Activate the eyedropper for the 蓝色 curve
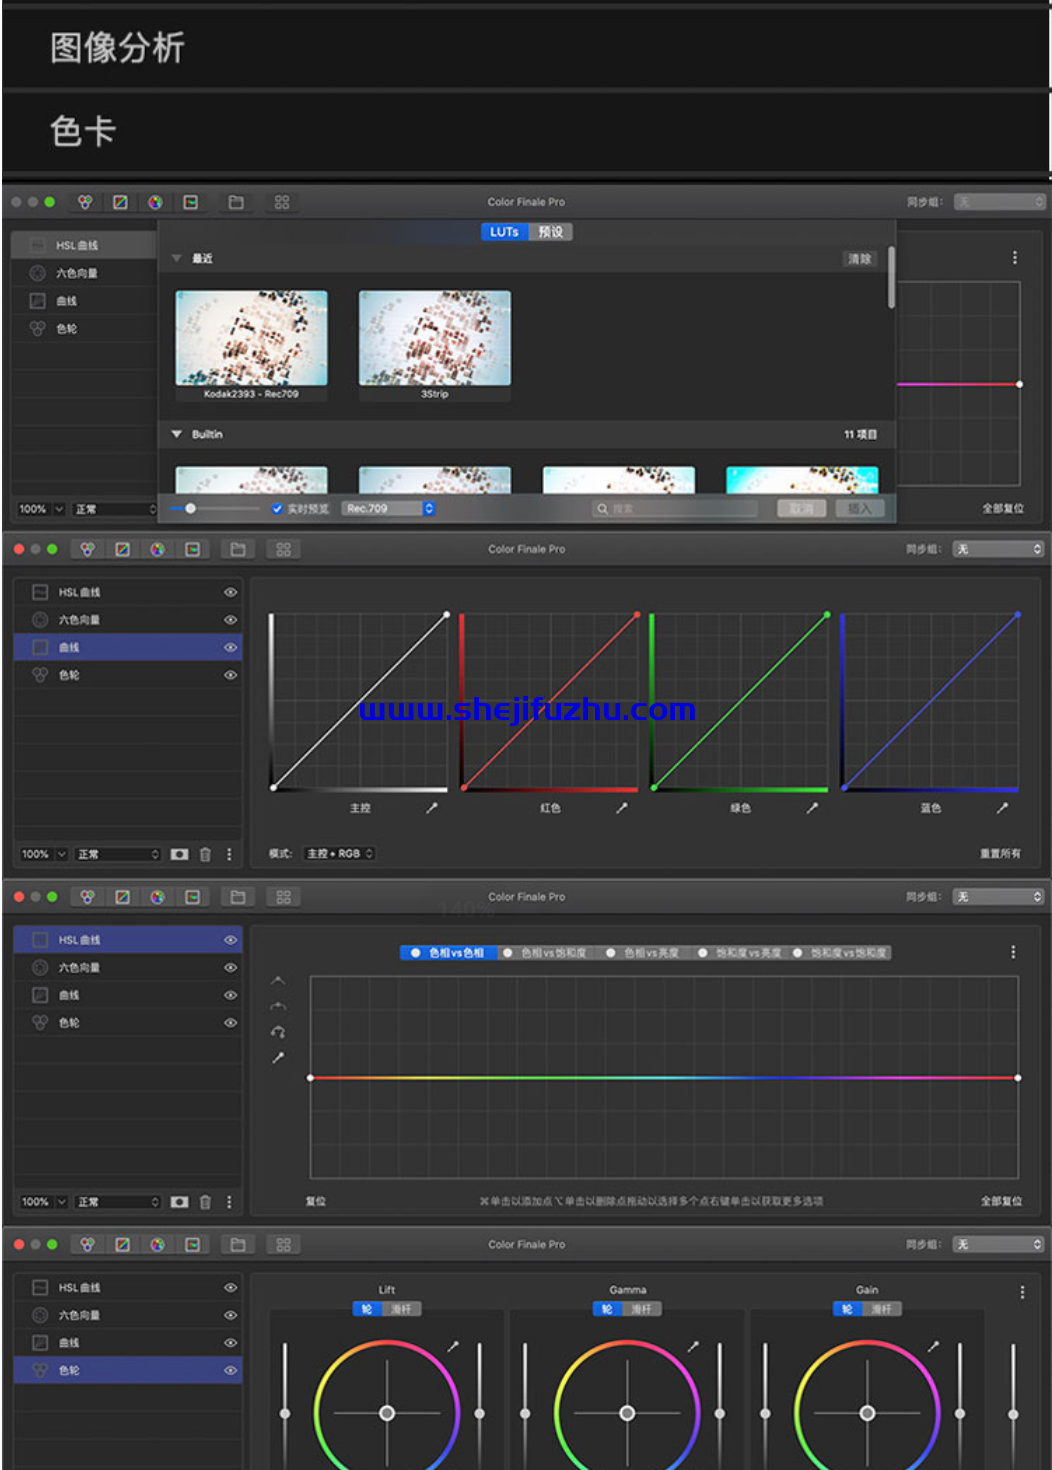 tap(1002, 808)
